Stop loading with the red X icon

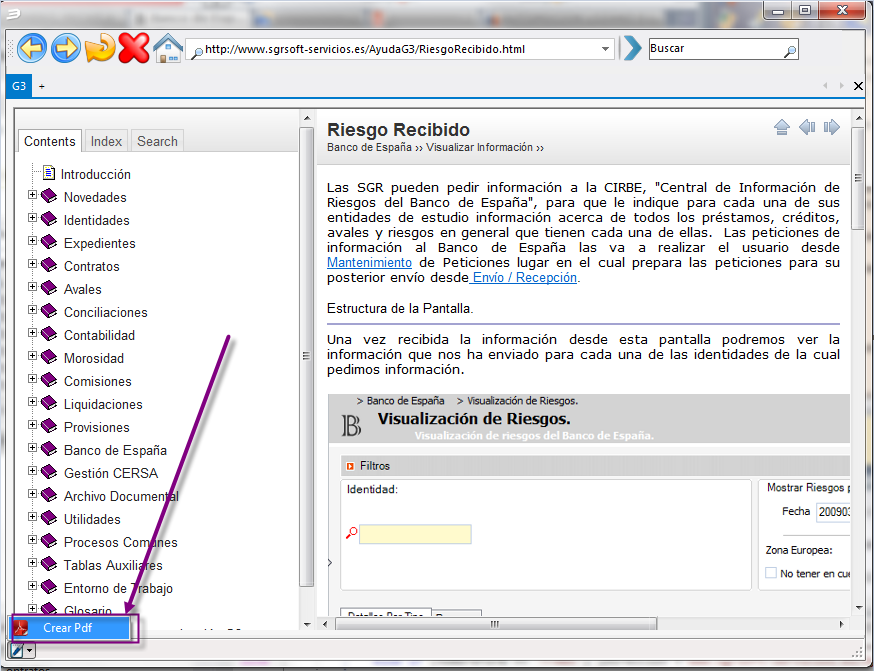pos(134,48)
